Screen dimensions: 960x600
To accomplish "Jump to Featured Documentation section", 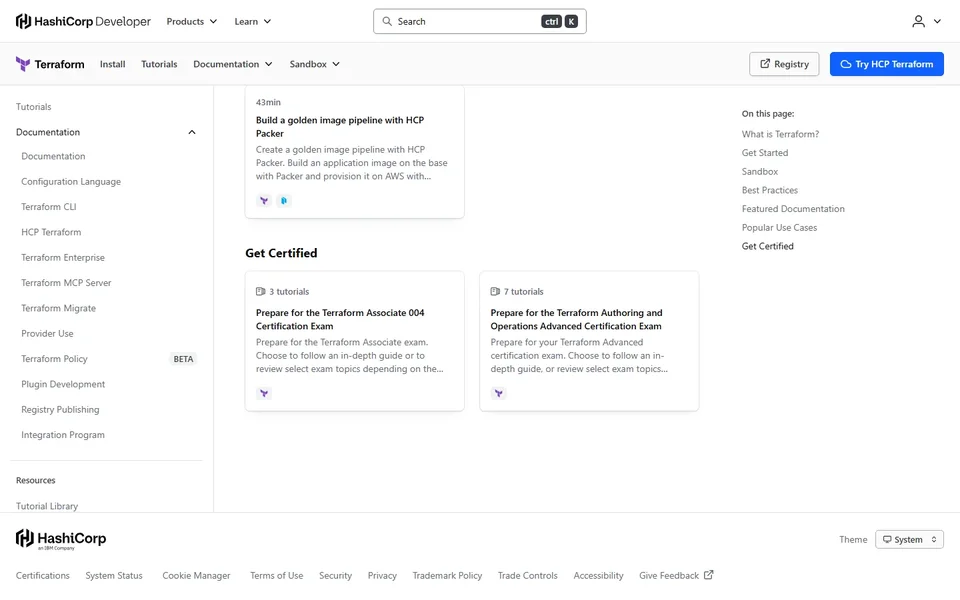I will point(793,209).
